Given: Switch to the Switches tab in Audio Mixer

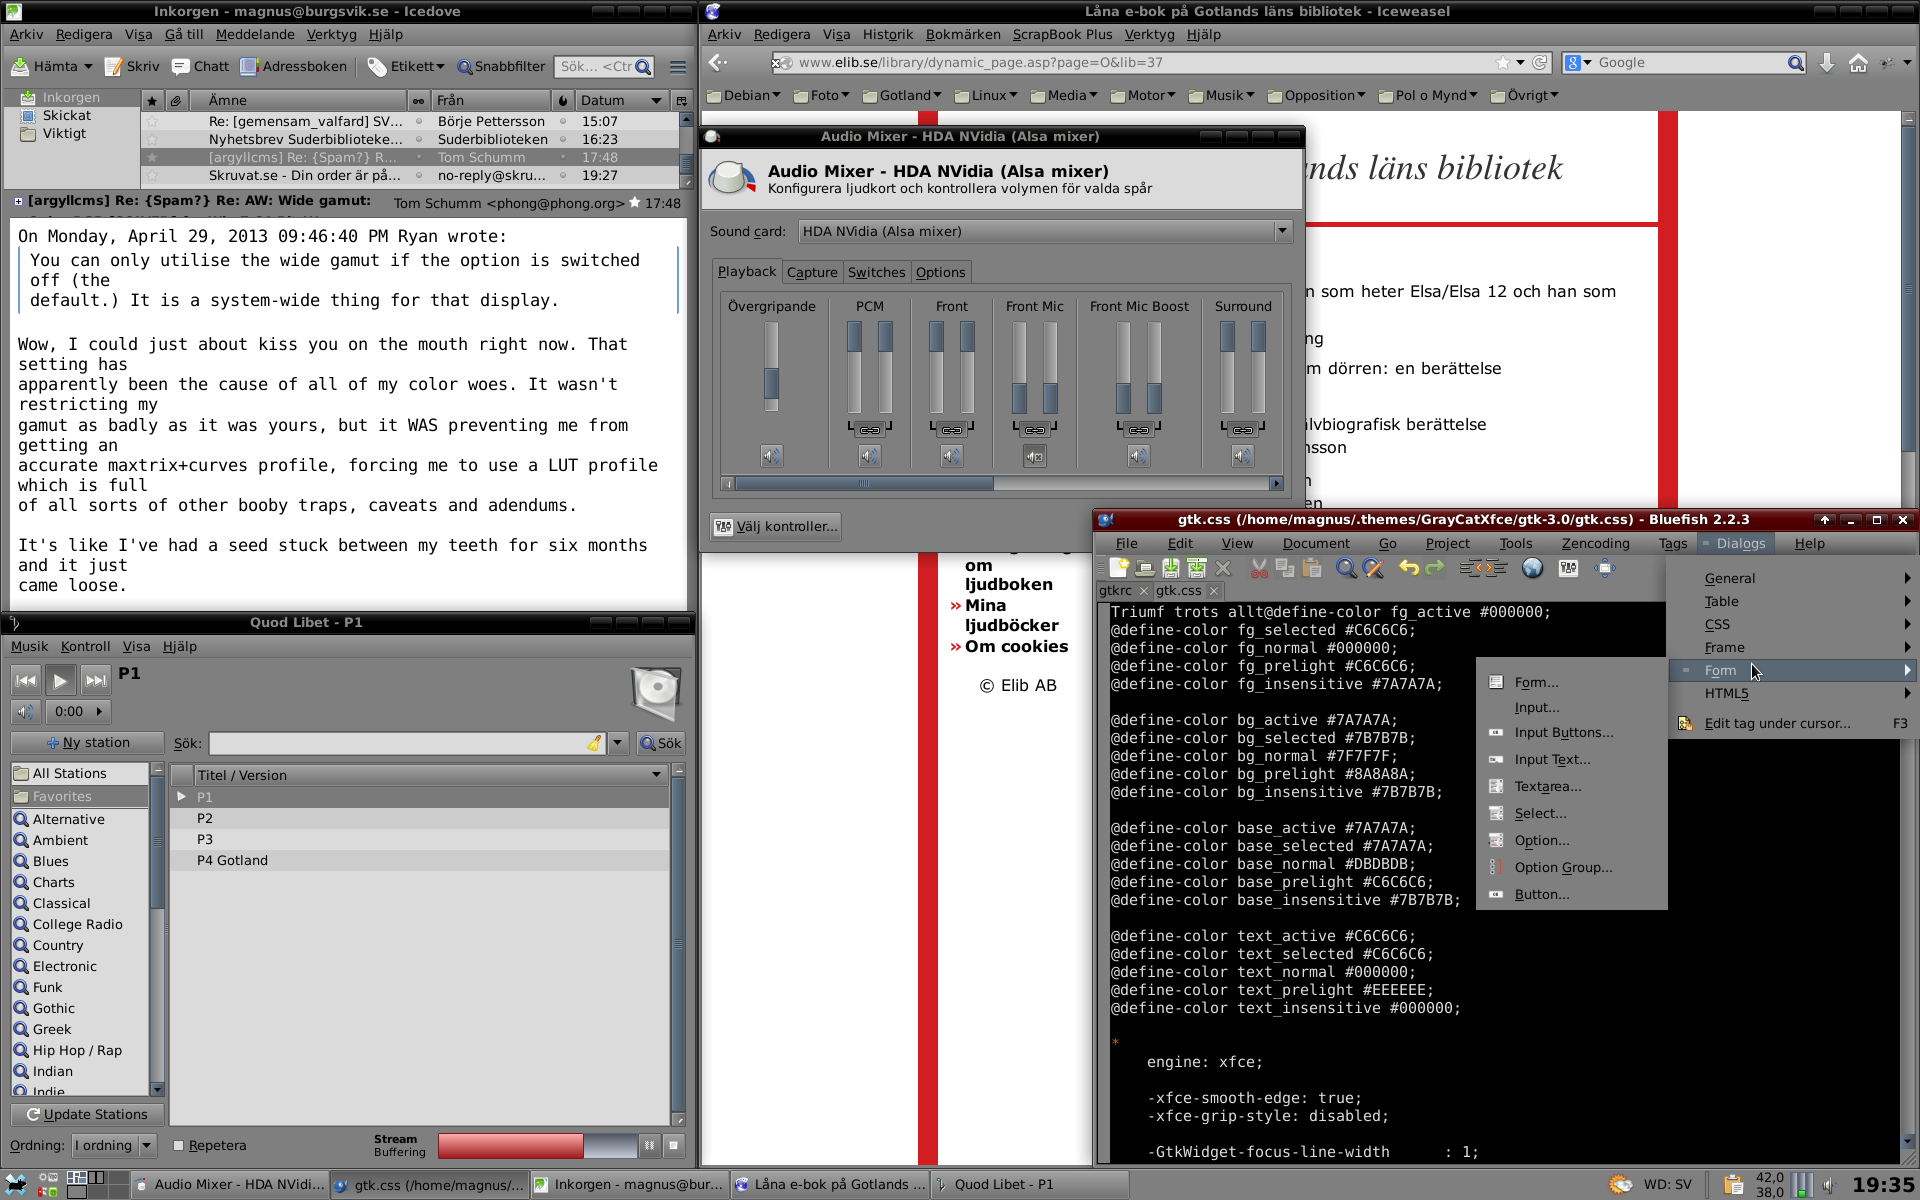Looking at the screenshot, I should [x=876, y=272].
